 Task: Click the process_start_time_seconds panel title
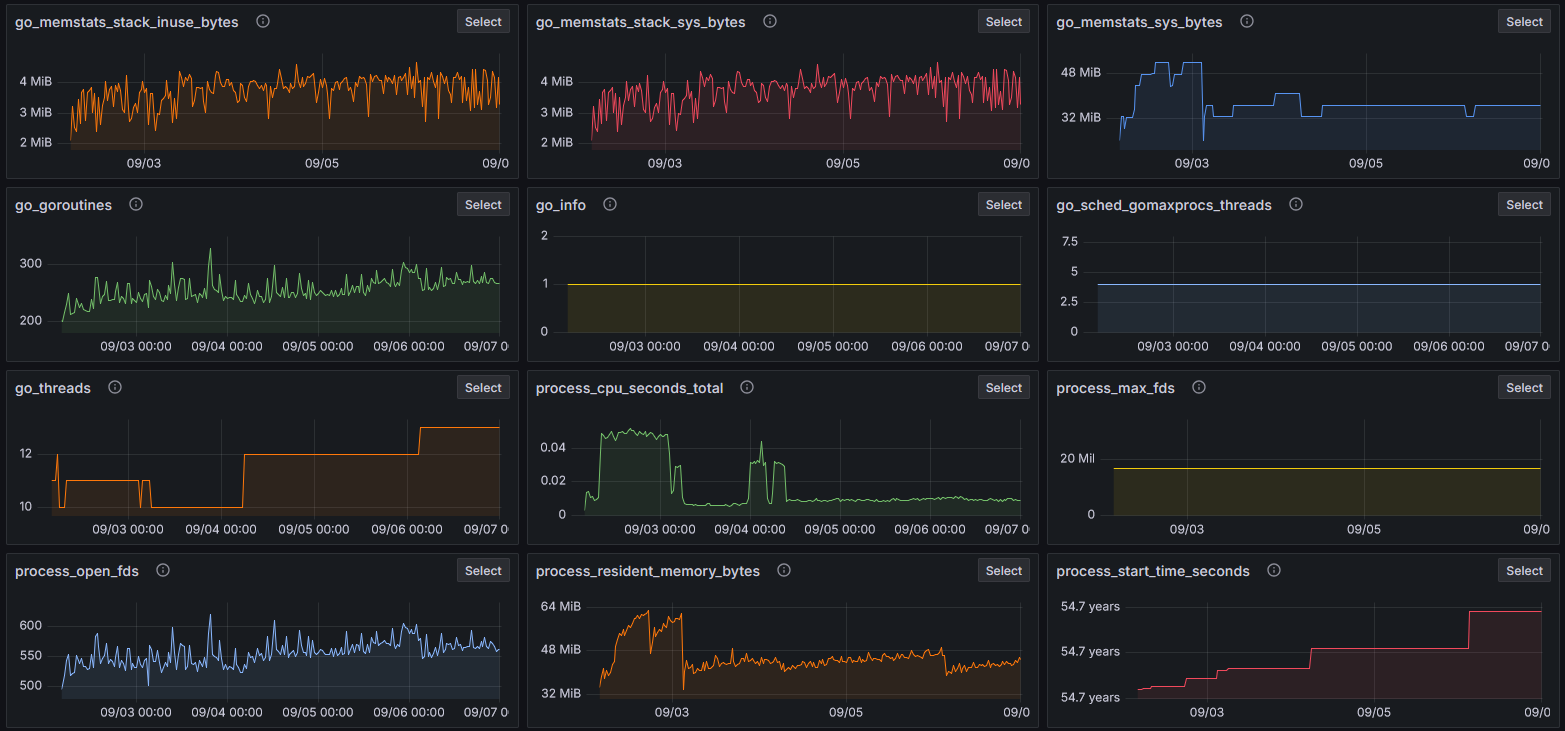pos(1153,571)
